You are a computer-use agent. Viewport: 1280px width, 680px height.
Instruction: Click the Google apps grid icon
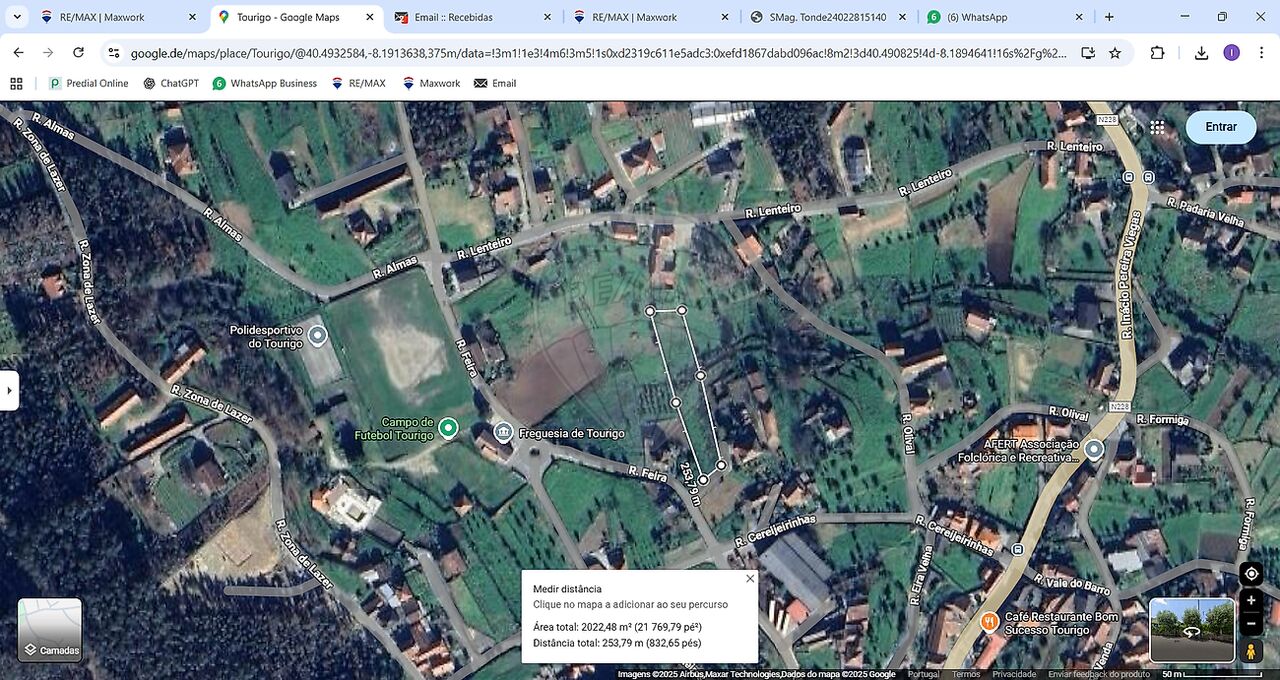coord(1157,127)
